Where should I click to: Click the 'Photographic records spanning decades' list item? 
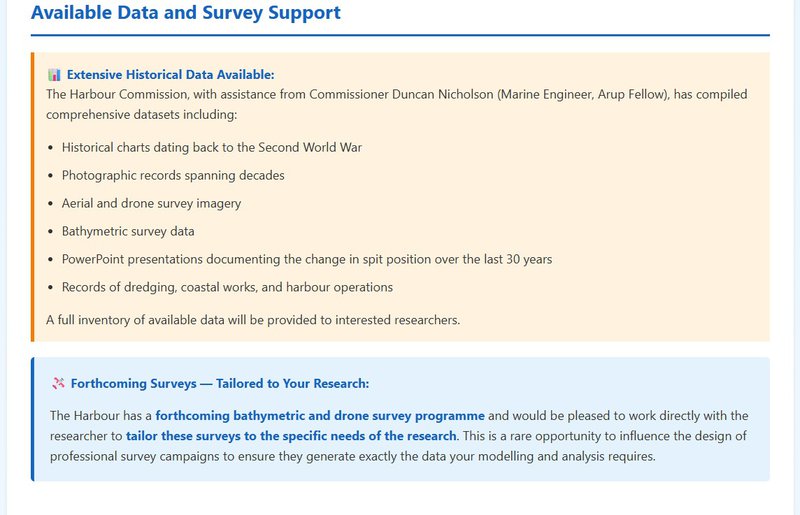tap(173, 176)
